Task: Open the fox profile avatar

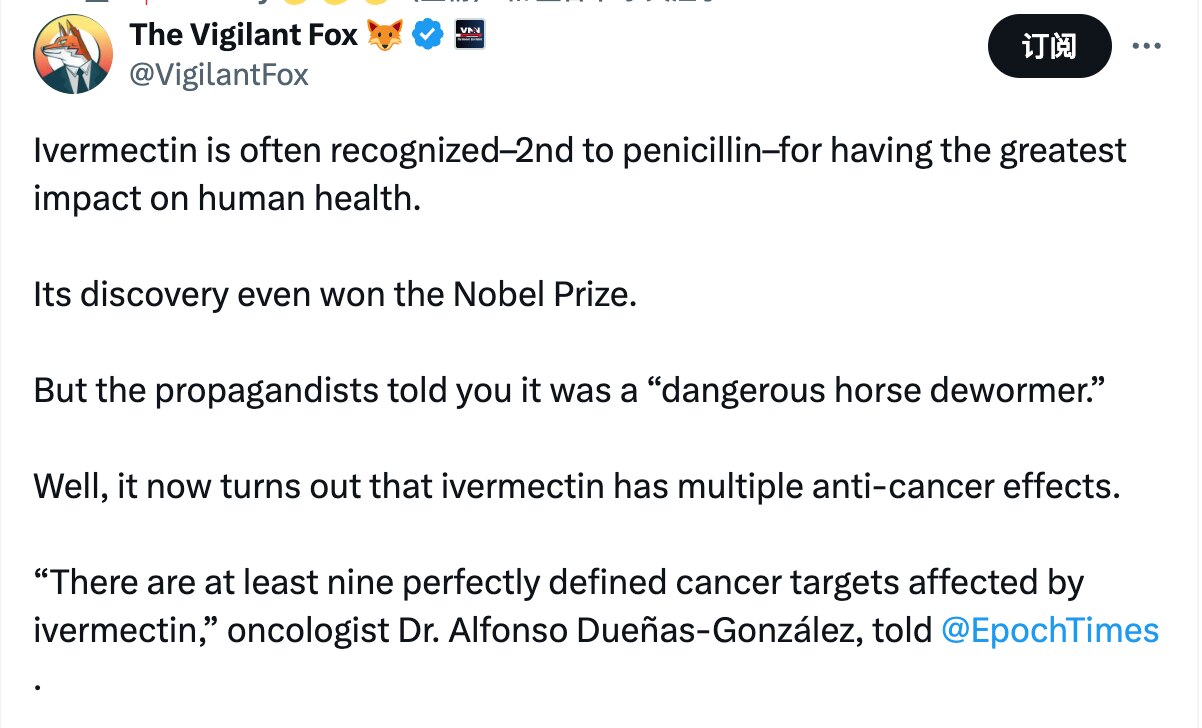Action: [x=73, y=56]
